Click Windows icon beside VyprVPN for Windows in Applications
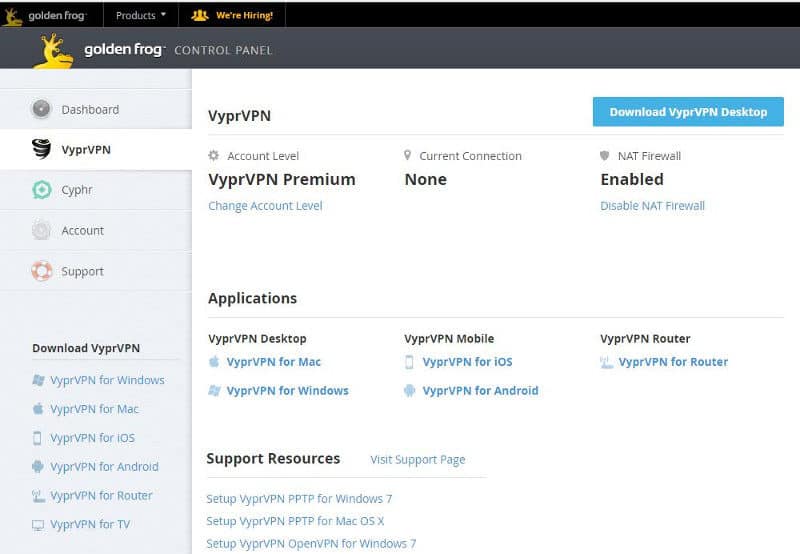 click(214, 391)
